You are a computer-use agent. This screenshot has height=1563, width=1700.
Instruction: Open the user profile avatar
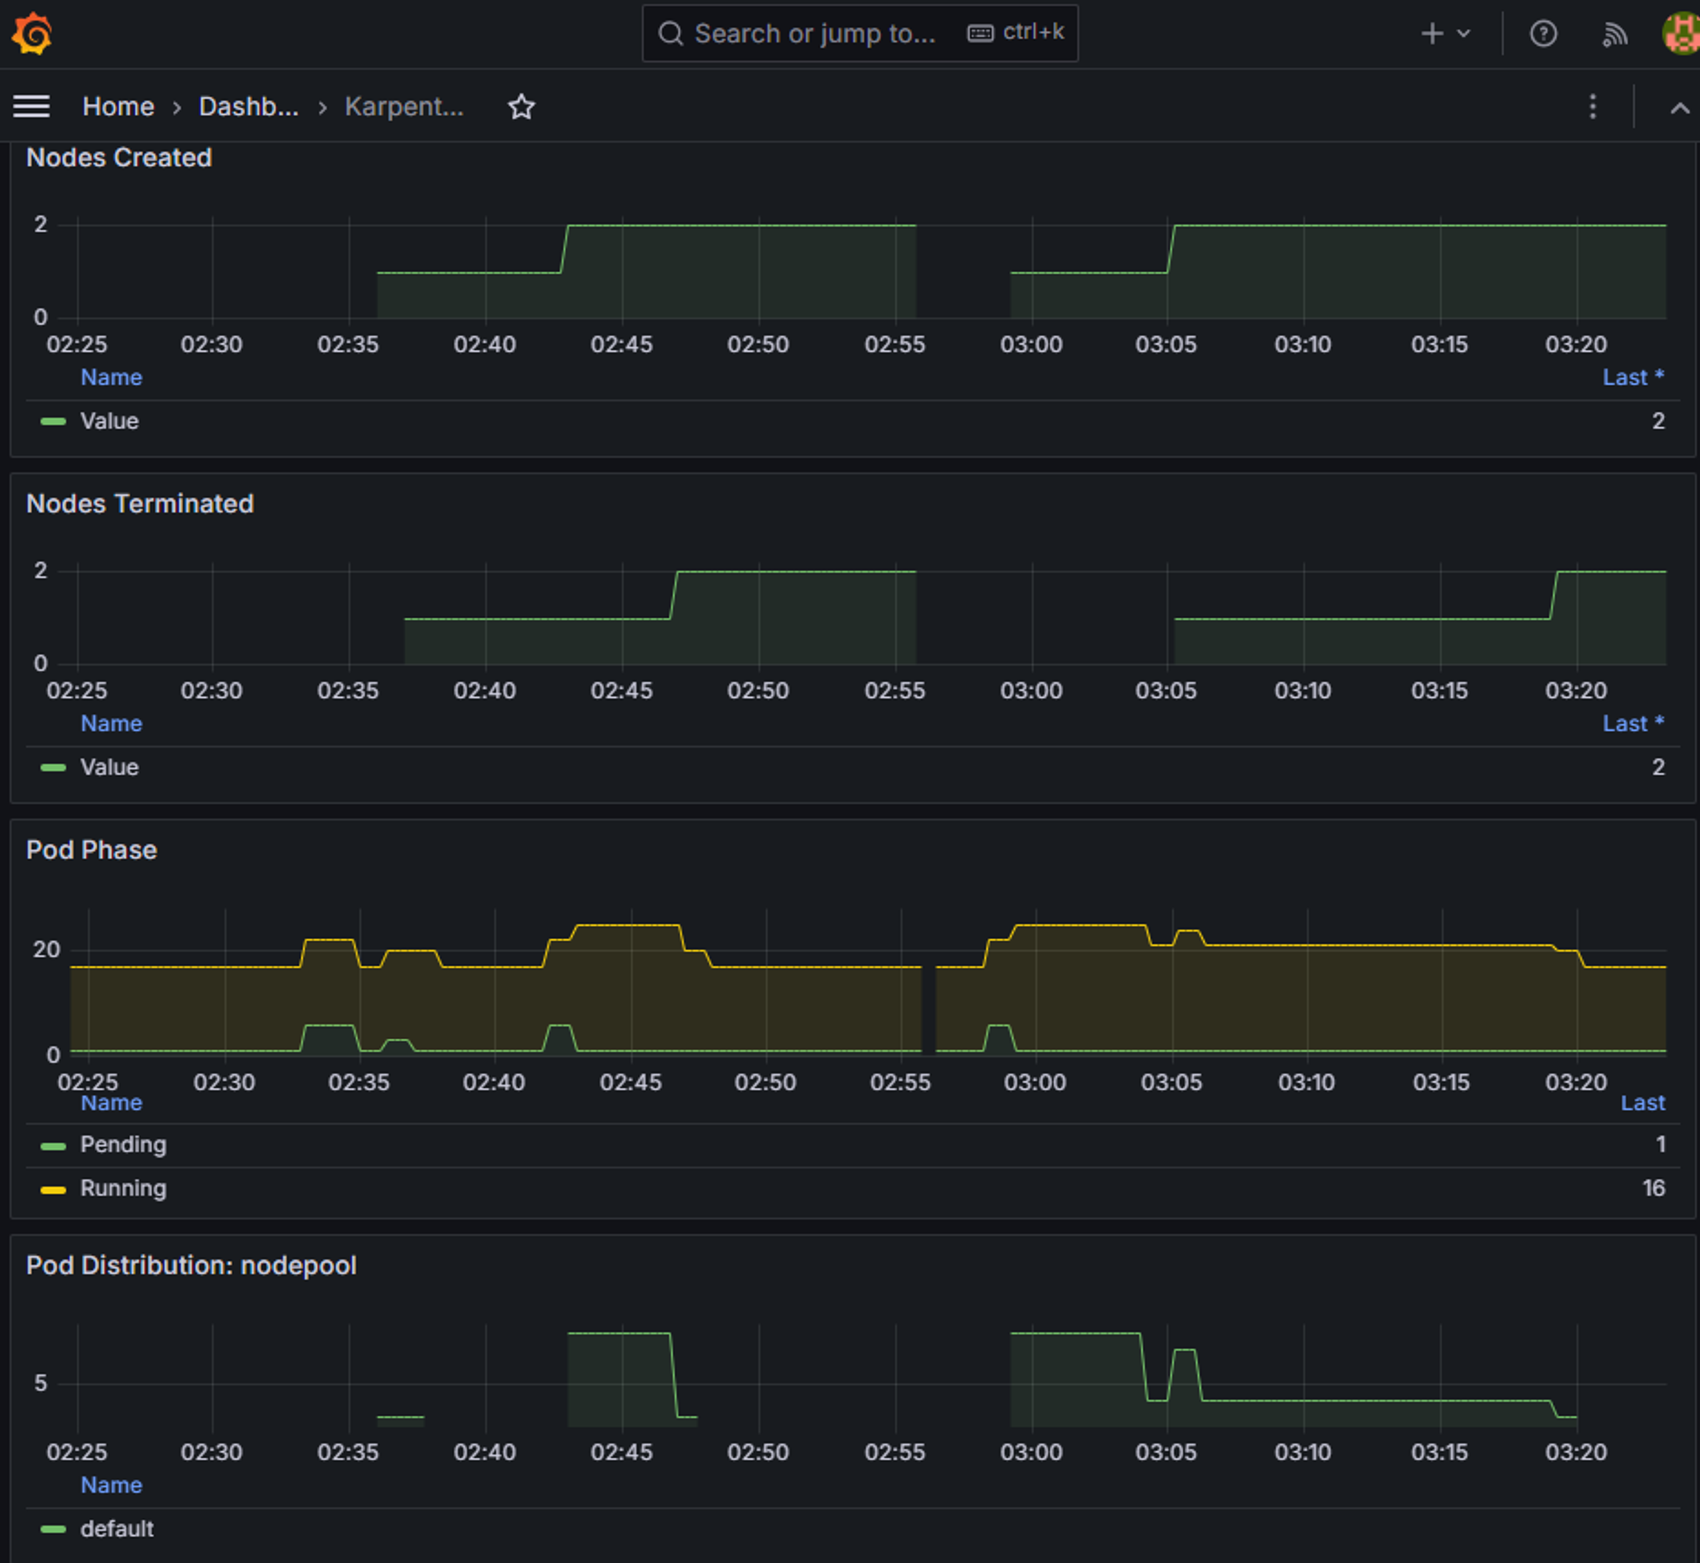coord(1681,34)
